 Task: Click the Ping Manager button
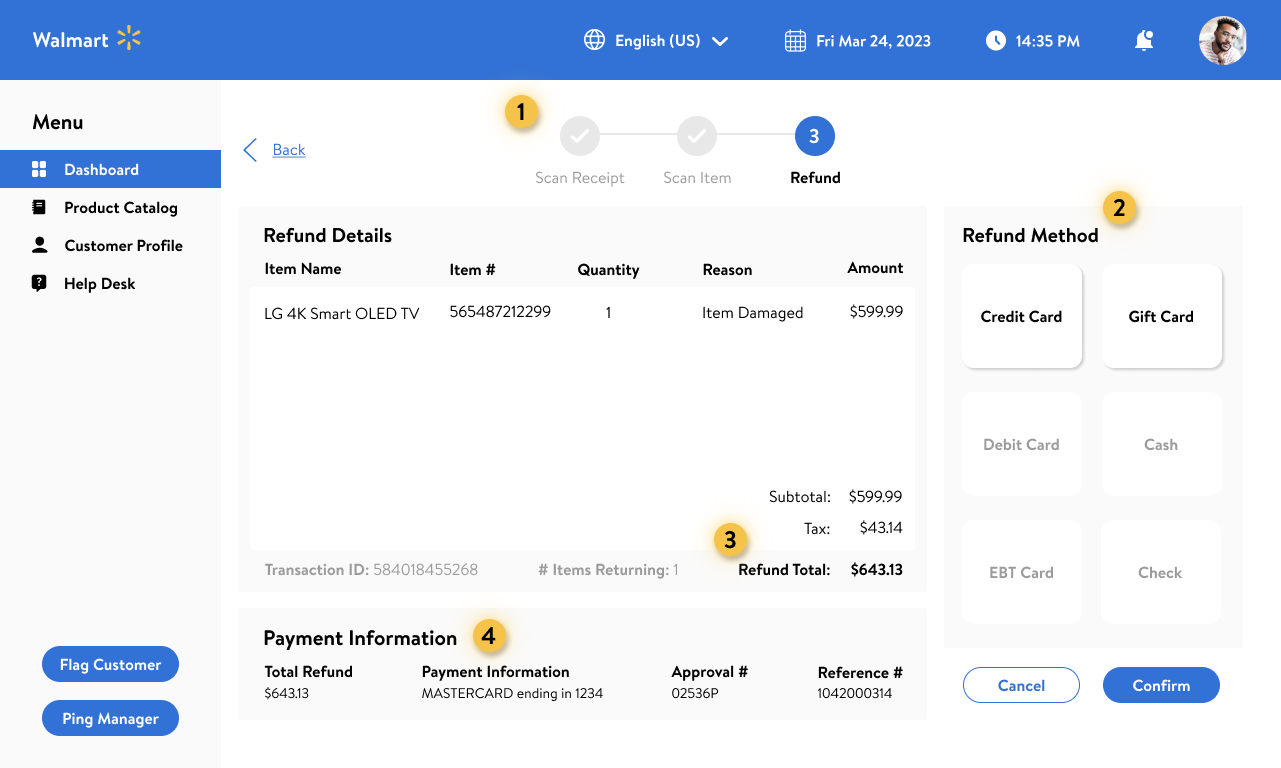coord(110,718)
